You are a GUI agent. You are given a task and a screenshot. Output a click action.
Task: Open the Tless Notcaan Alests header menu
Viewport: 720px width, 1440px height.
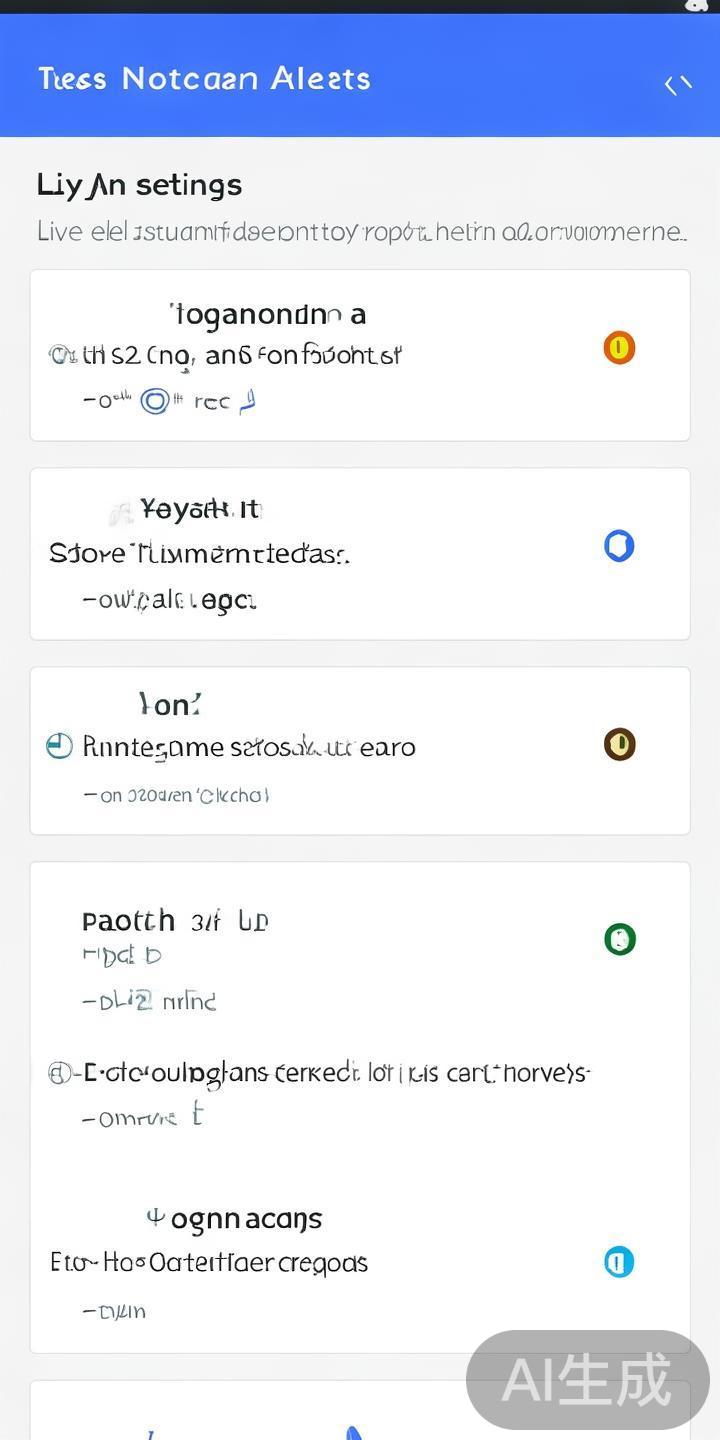[x=204, y=78]
